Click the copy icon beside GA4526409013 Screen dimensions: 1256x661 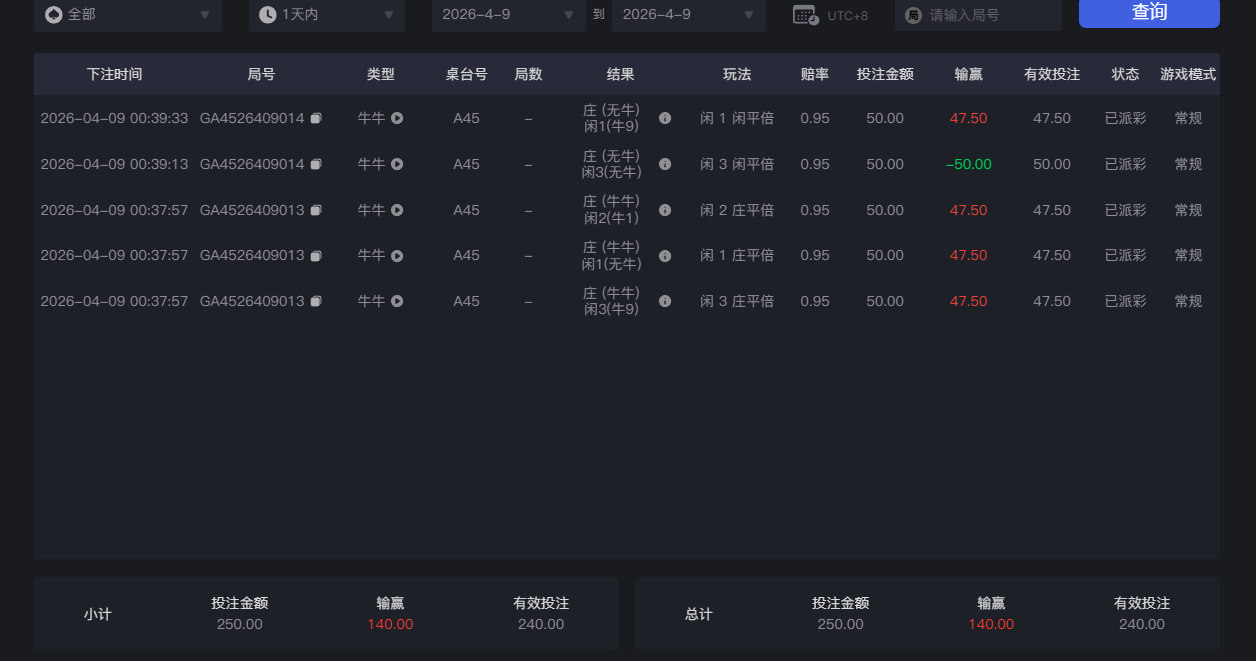(316, 210)
